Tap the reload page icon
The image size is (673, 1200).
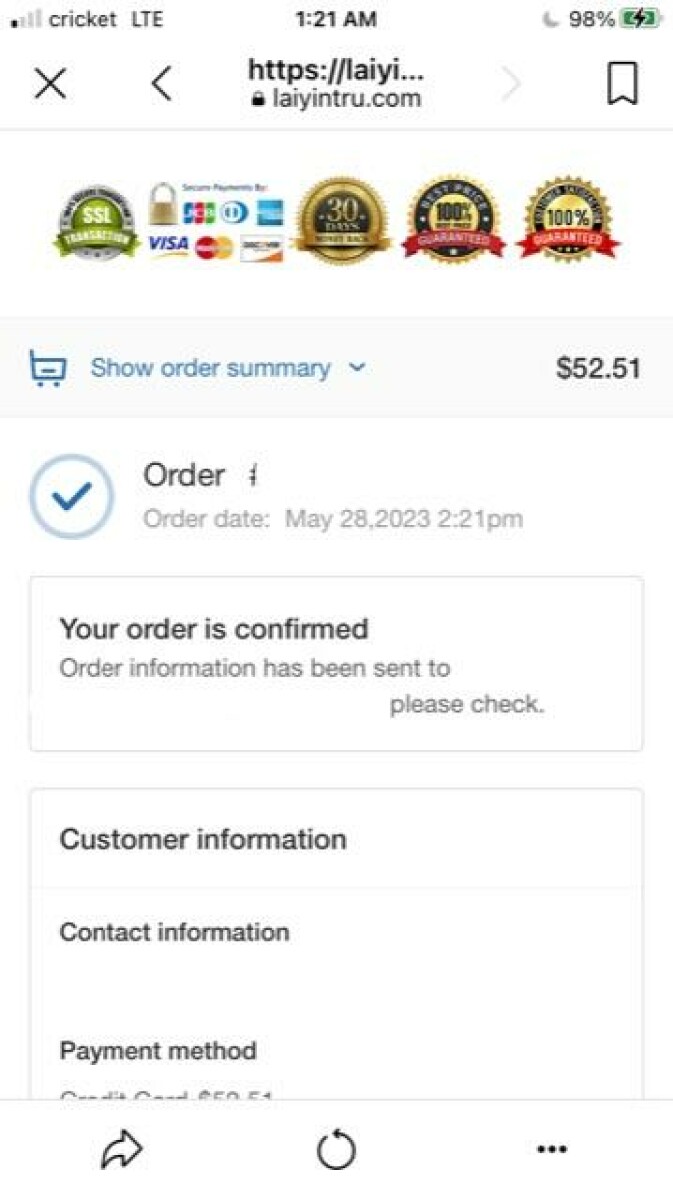click(x=336, y=1148)
